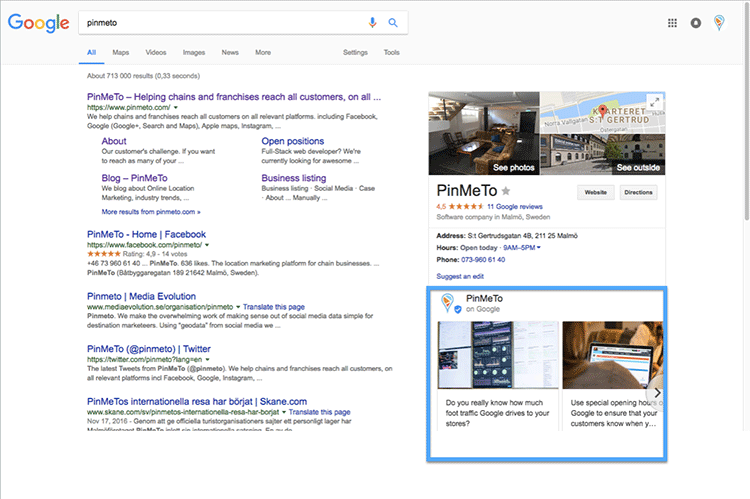The image size is (750, 499).
Task: Click About 713 000 results text
Action: click(x=143, y=76)
